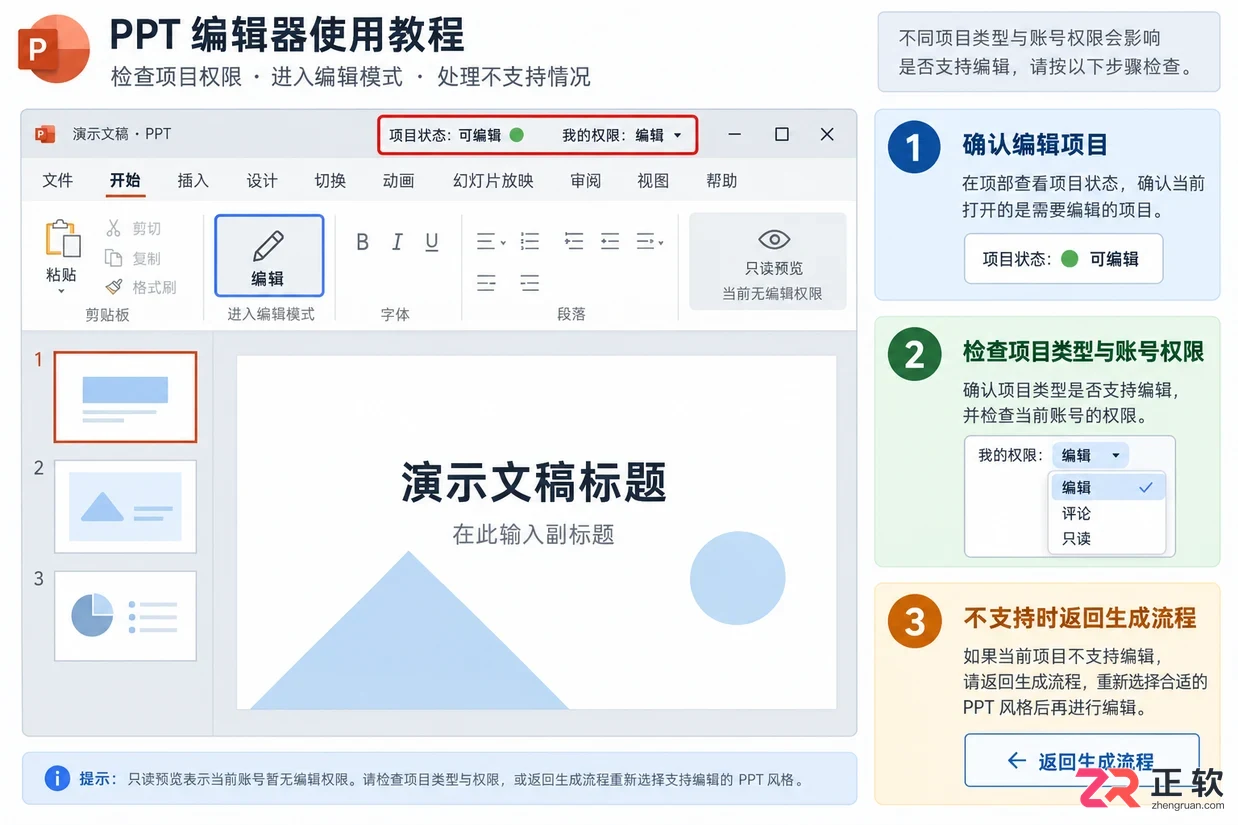Open the 幻灯片放映 tab
Image resolution: width=1238 pixels, height=825 pixels.
coord(493,180)
